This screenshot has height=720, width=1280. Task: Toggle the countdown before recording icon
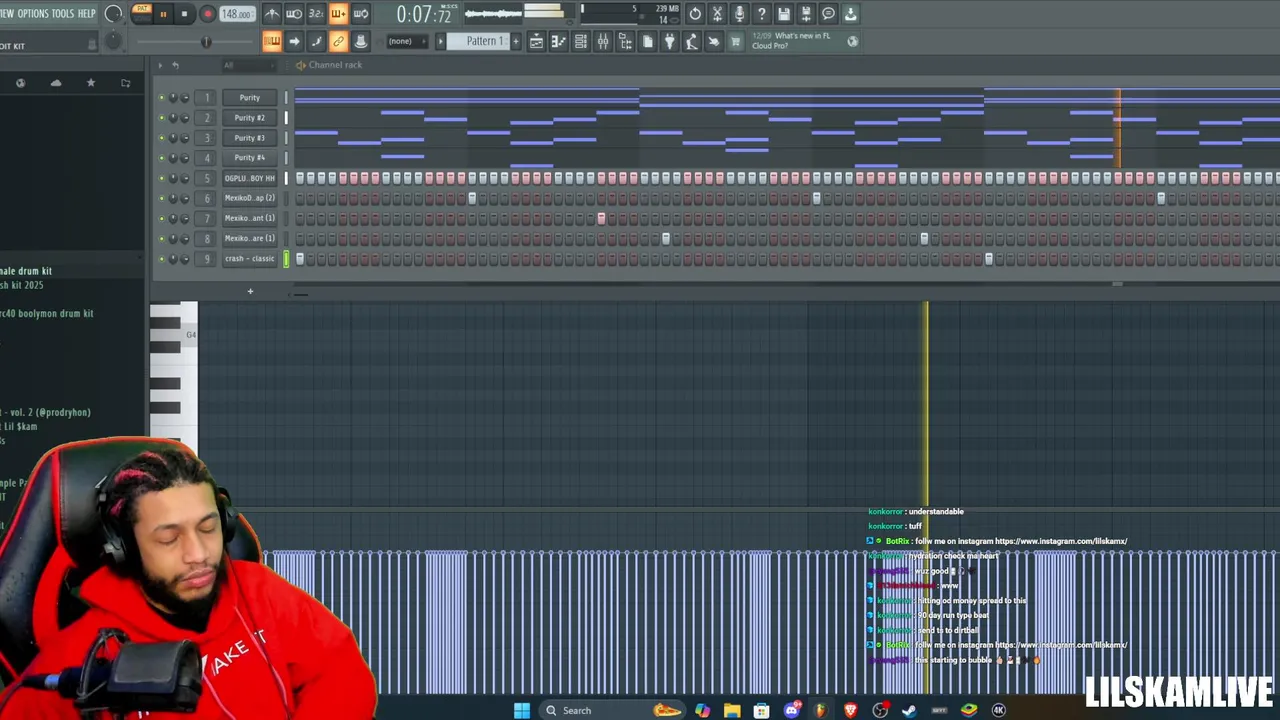(316, 14)
